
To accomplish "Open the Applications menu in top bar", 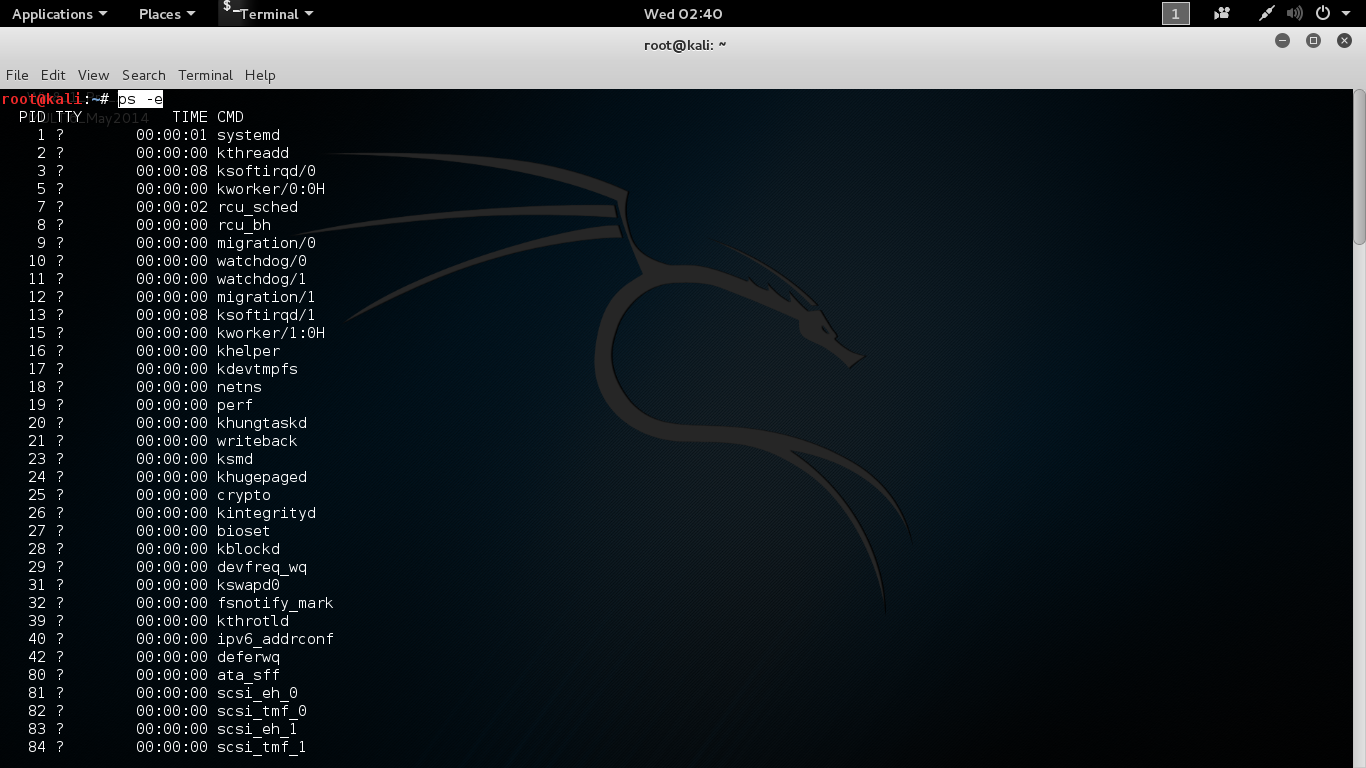I will [x=59, y=14].
